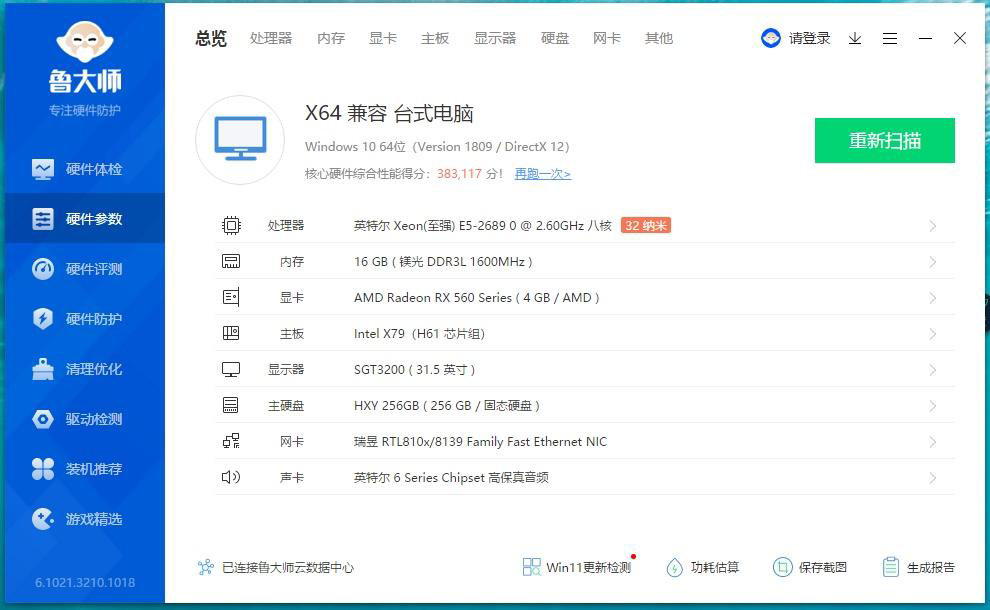Click the Win11更新检测 label
990x610 pixels.
[588, 567]
